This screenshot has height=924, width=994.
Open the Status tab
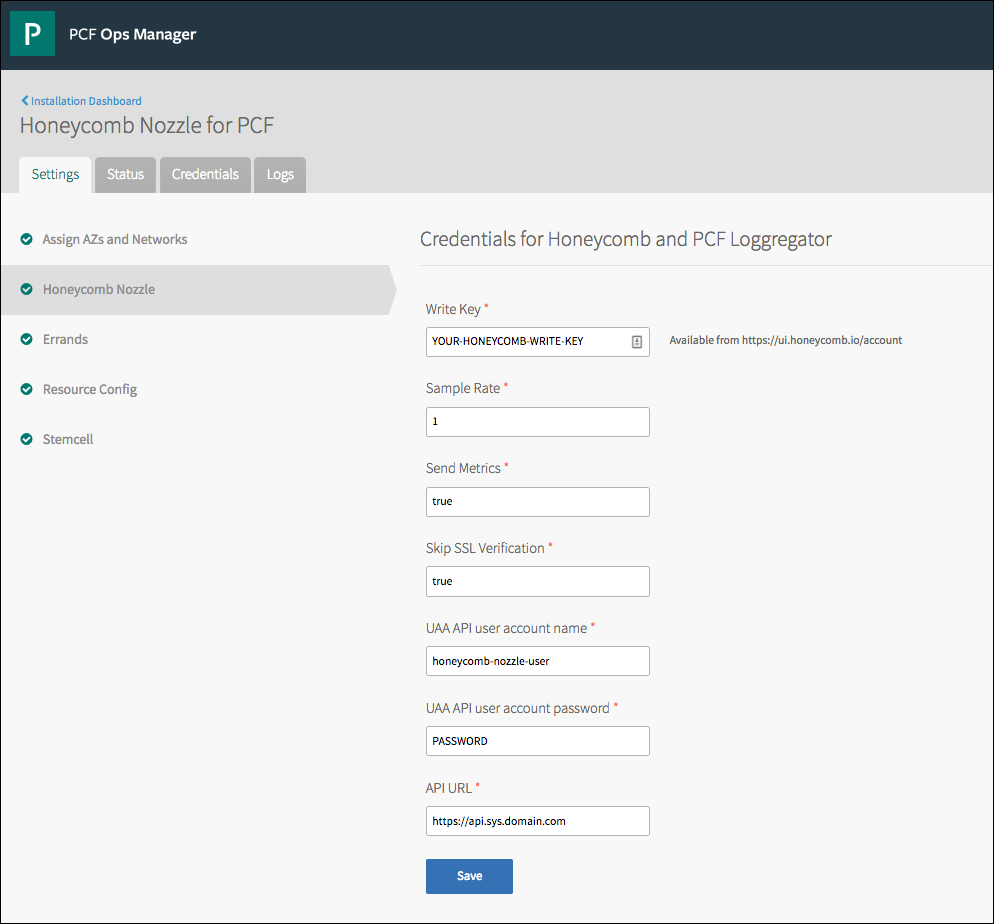point(126,175)
